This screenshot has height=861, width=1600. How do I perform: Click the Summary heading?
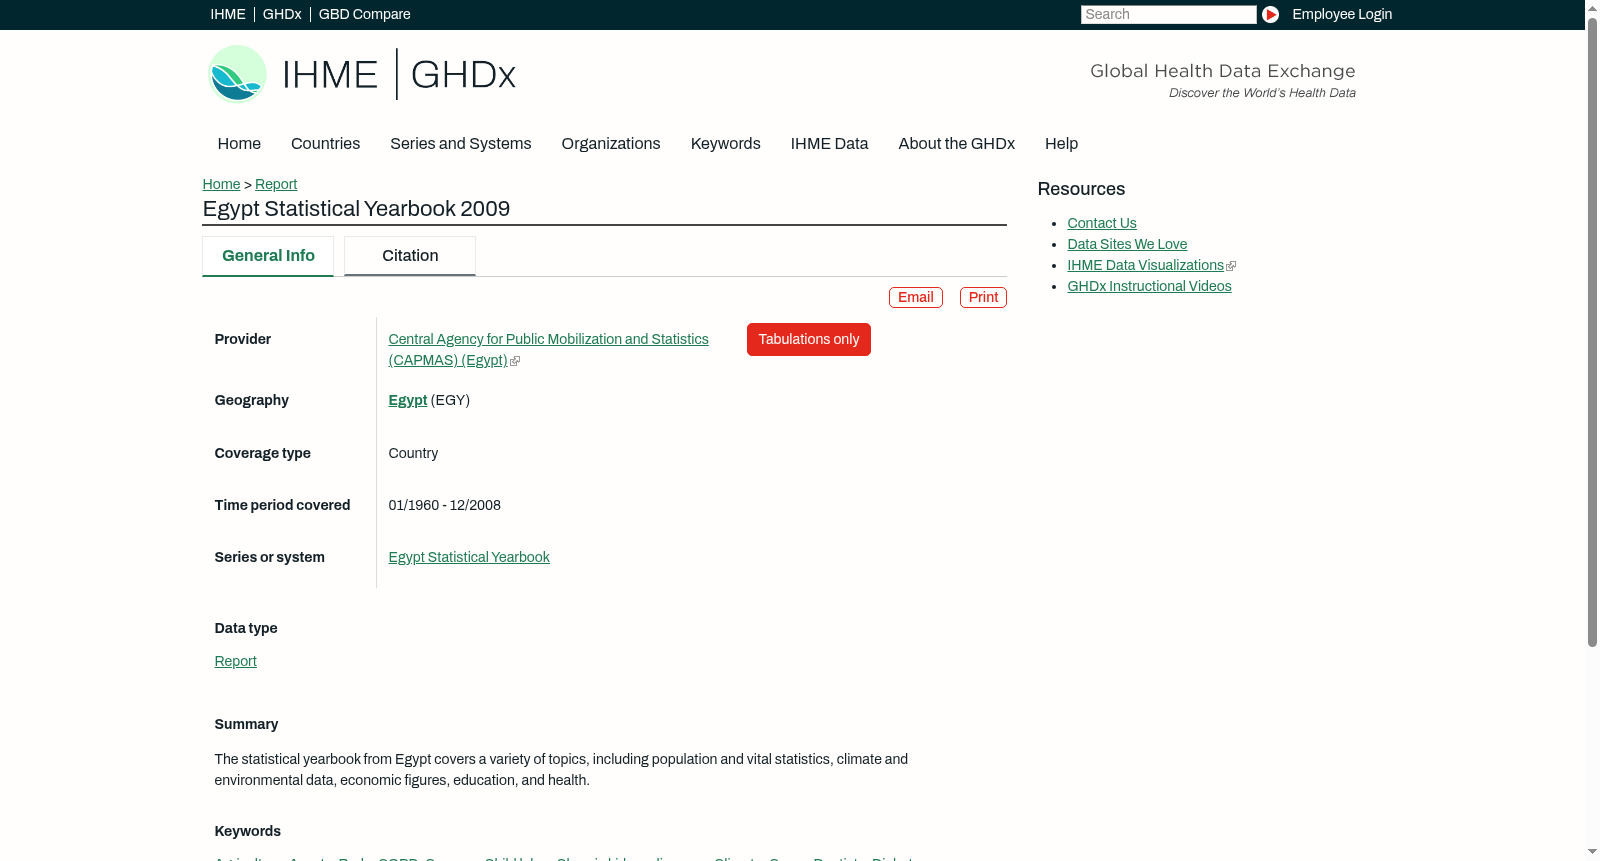tap(246, 724)
